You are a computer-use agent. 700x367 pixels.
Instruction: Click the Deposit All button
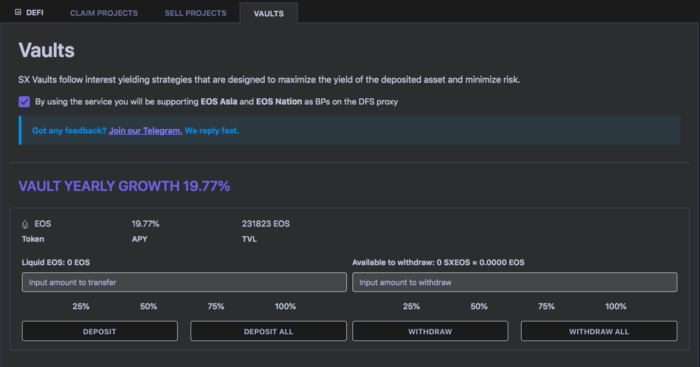click(268, 331)
